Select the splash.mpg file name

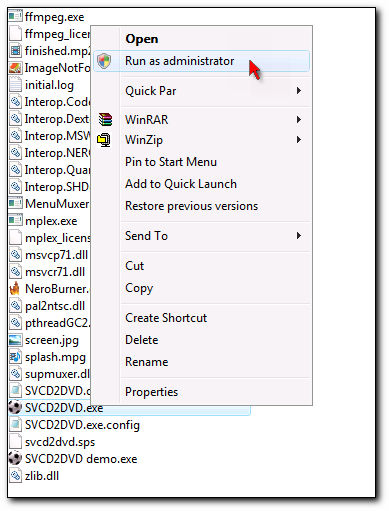tap(55, 357)
